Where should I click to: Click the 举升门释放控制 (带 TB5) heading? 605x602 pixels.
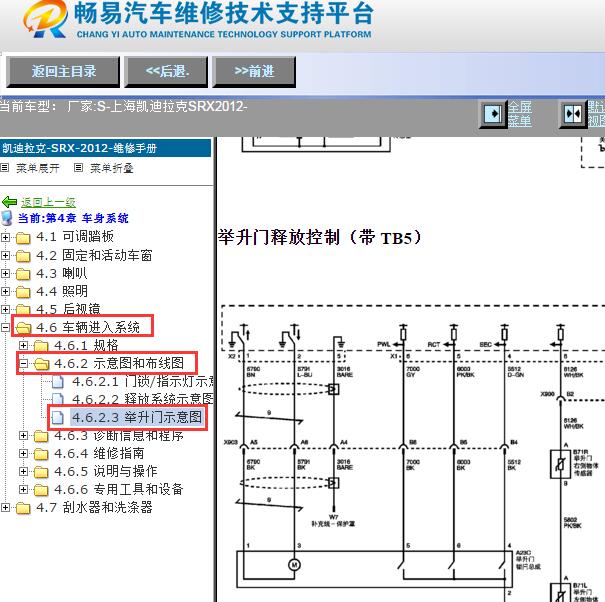click(320, 237)
